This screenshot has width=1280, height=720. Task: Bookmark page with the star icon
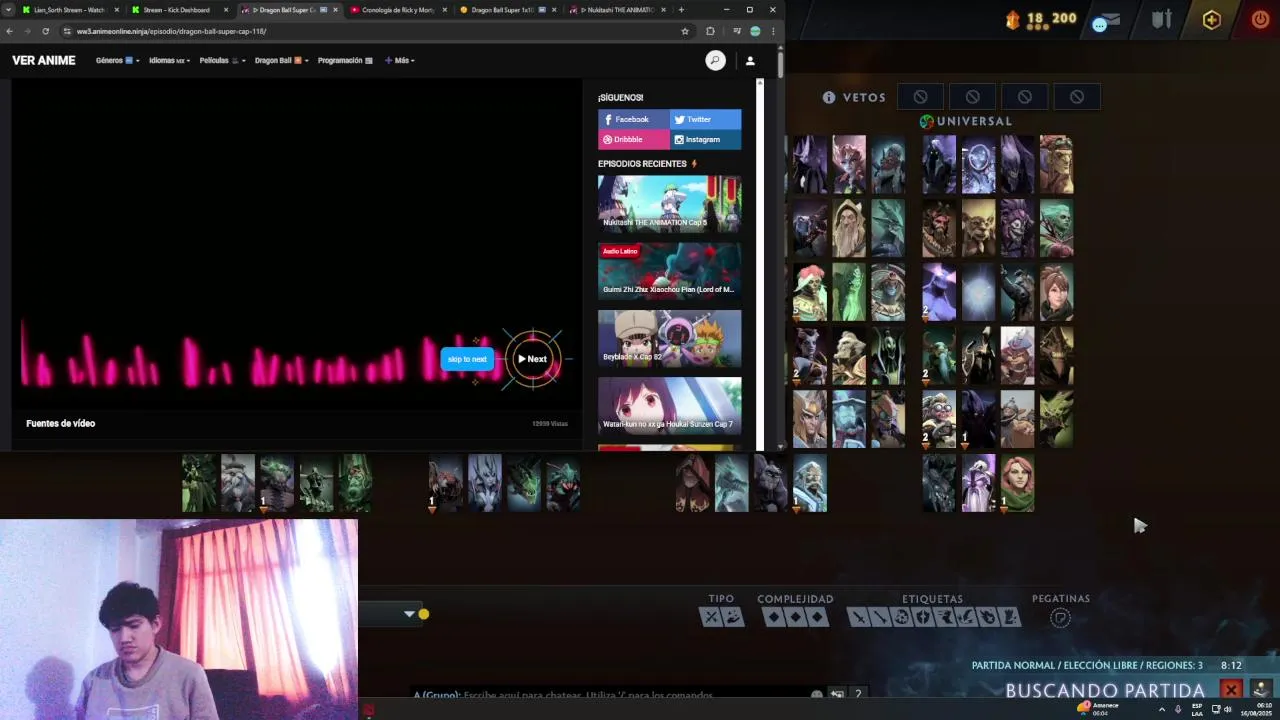(685, 31)
